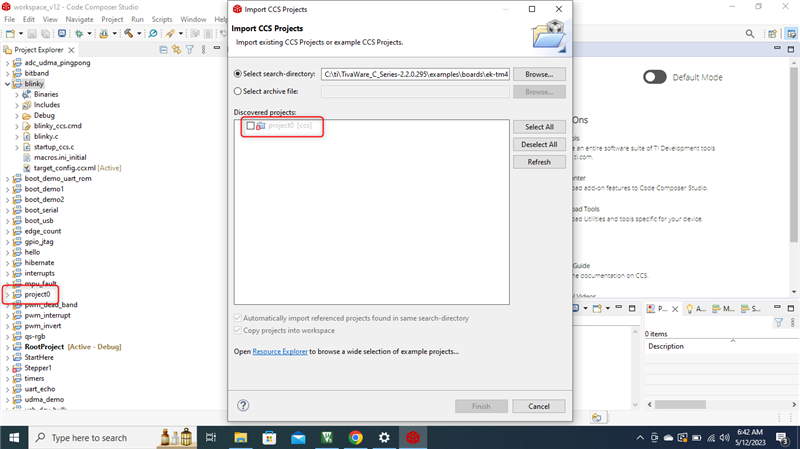Minimize the Project Explorer panel
800x449 pixels.
217,48
